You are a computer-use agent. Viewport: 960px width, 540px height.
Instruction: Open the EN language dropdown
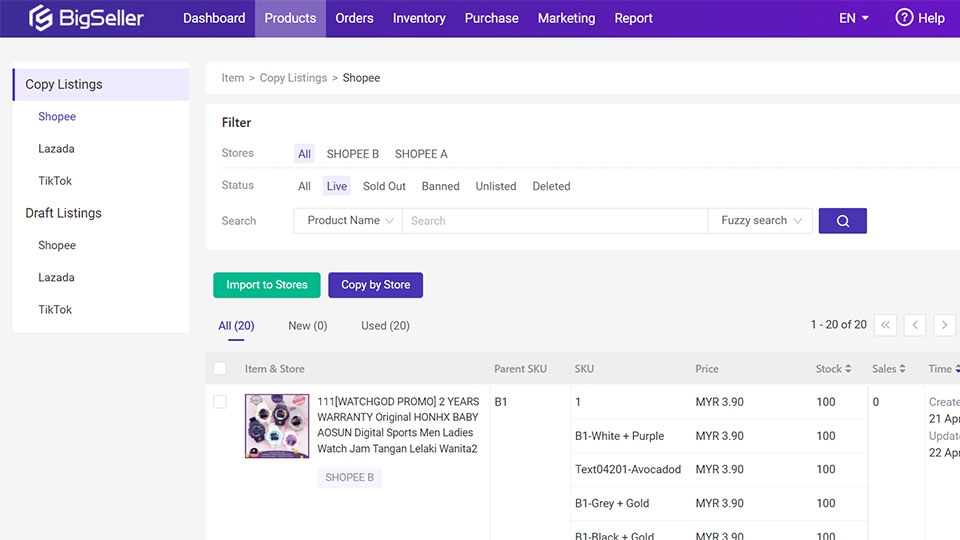(853, 18)
